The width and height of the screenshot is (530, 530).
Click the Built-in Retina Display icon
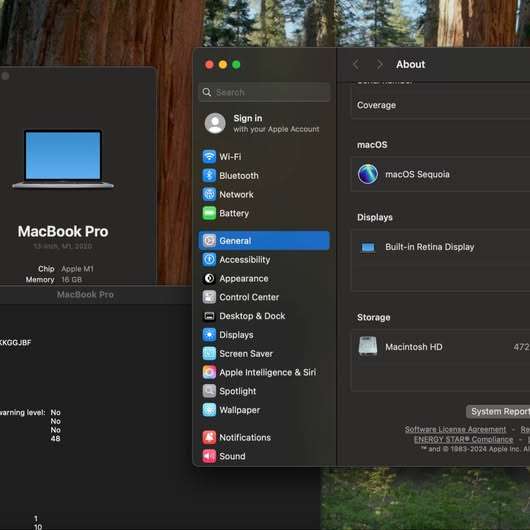(x=368, y=247)
